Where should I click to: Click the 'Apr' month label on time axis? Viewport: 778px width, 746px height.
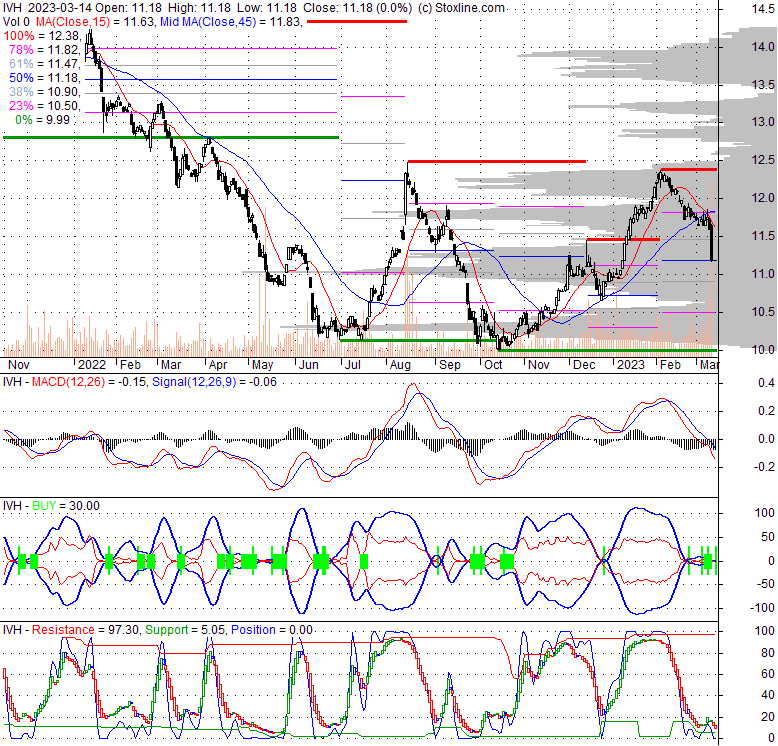[x=217, y=365]
